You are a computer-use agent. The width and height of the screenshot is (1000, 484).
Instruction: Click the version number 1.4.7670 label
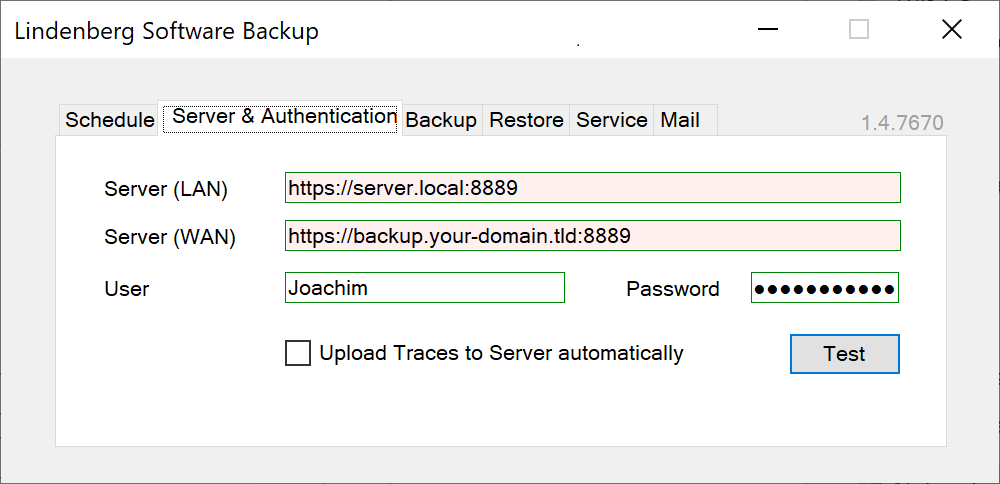point(902,122)
